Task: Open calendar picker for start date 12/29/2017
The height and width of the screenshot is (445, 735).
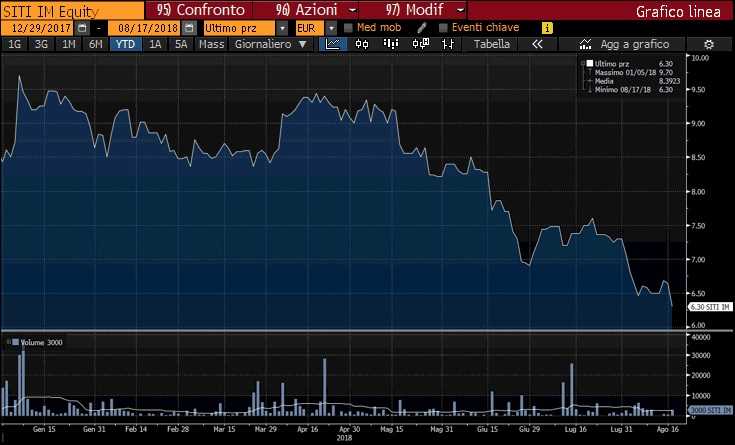Action: 82,28
